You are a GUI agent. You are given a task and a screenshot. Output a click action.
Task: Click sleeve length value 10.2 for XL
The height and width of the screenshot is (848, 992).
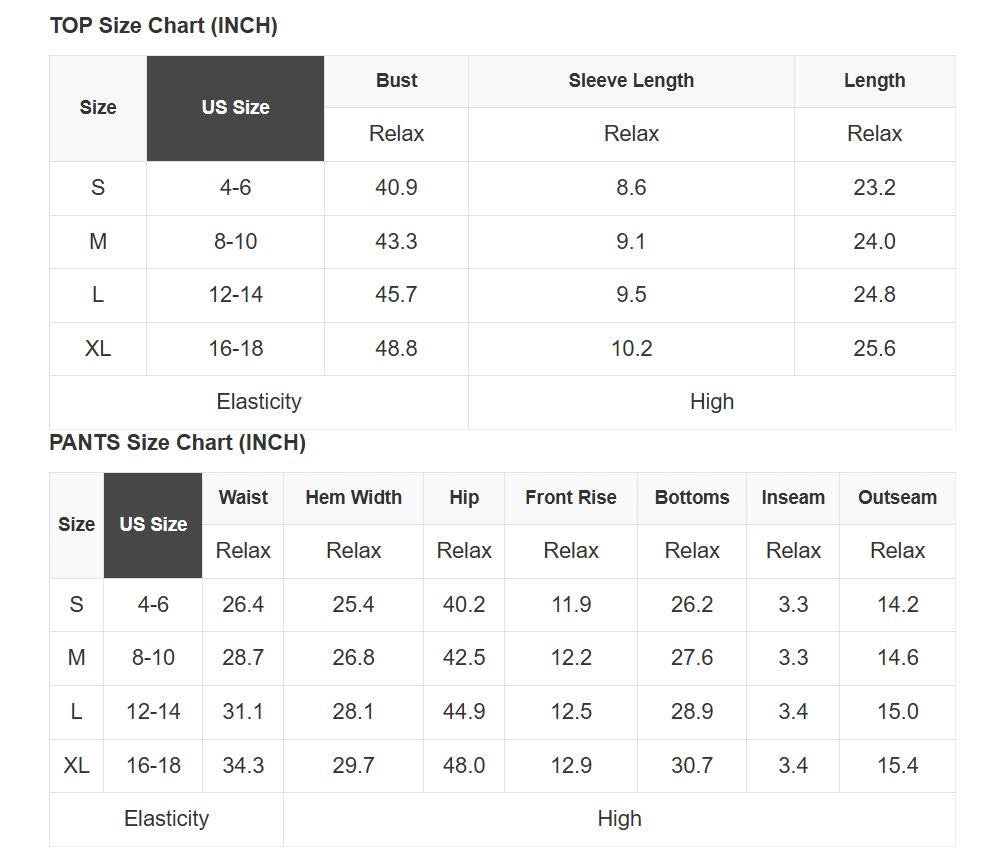pyautogui.click(x=631, y=349)
